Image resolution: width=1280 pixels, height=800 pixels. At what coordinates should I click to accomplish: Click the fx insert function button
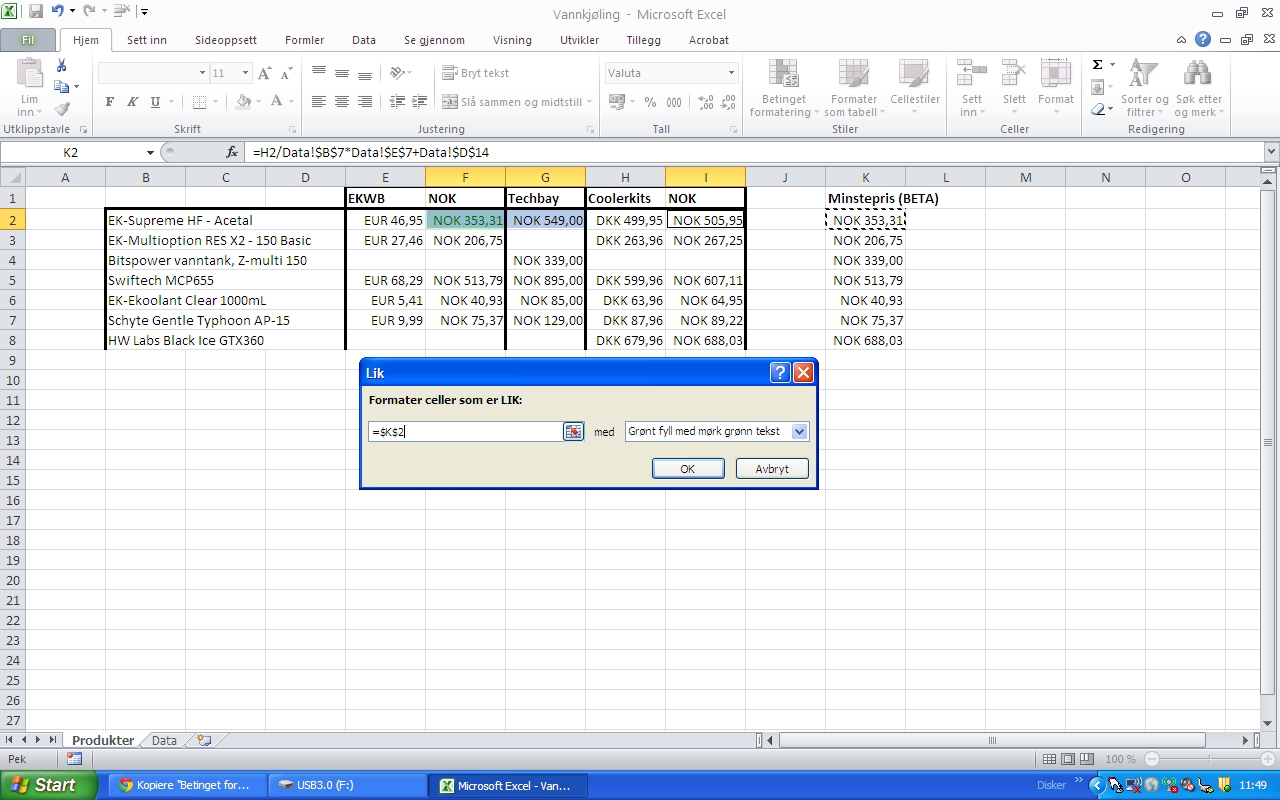(x=232, y=152)
